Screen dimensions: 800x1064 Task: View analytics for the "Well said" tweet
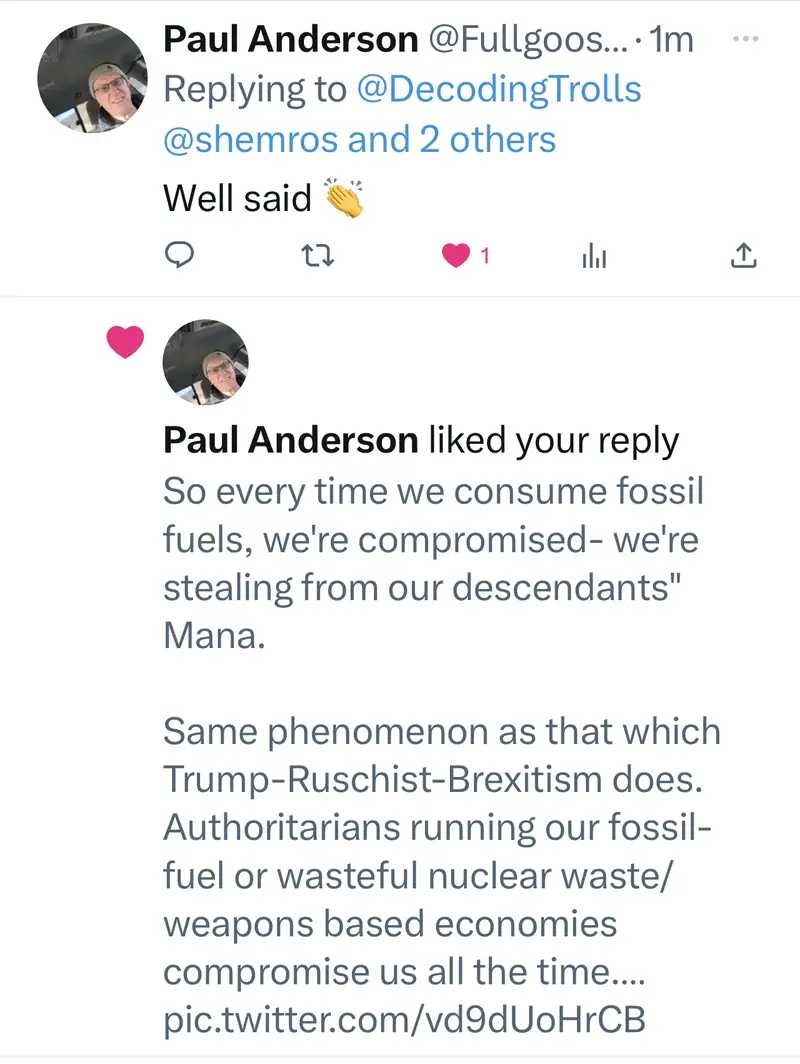[x=595, y=257]
